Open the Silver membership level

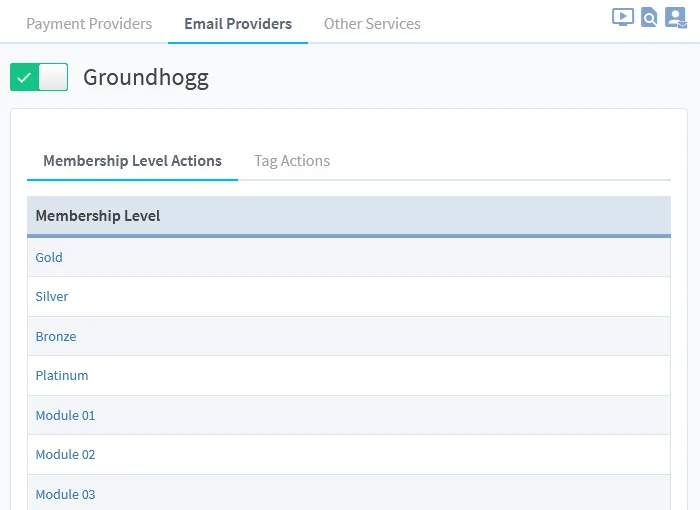click(52, 297)
